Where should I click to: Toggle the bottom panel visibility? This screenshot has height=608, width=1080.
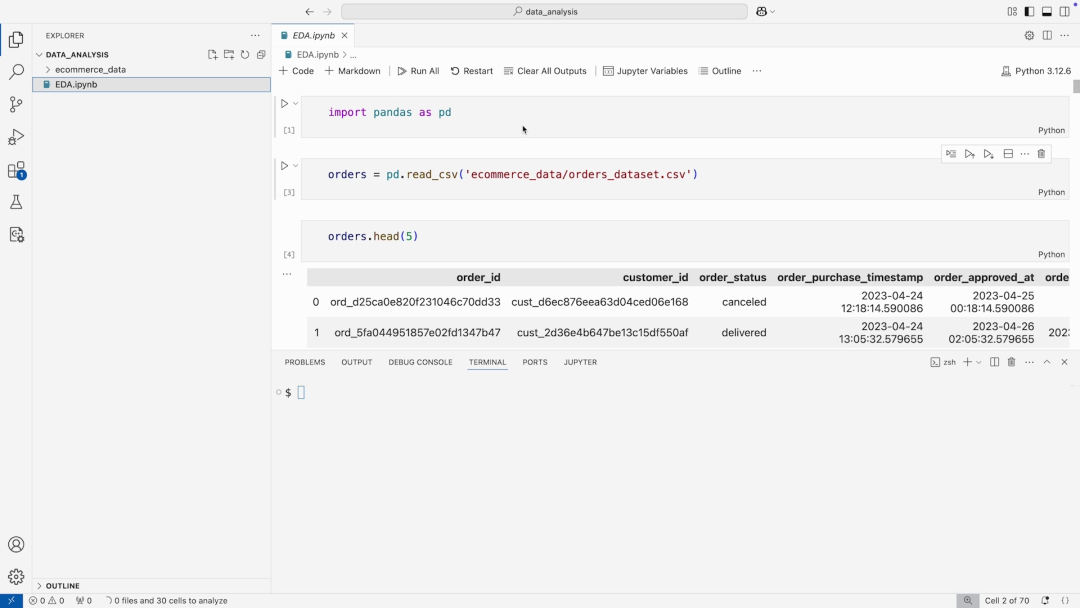pos(1047,12)
